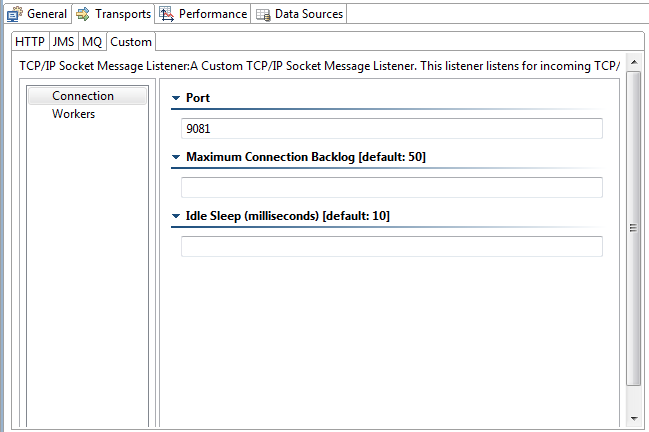Click the Maximum Connection Backlog input field
Viewport: 649px width, 432px height.
[392, 187]
